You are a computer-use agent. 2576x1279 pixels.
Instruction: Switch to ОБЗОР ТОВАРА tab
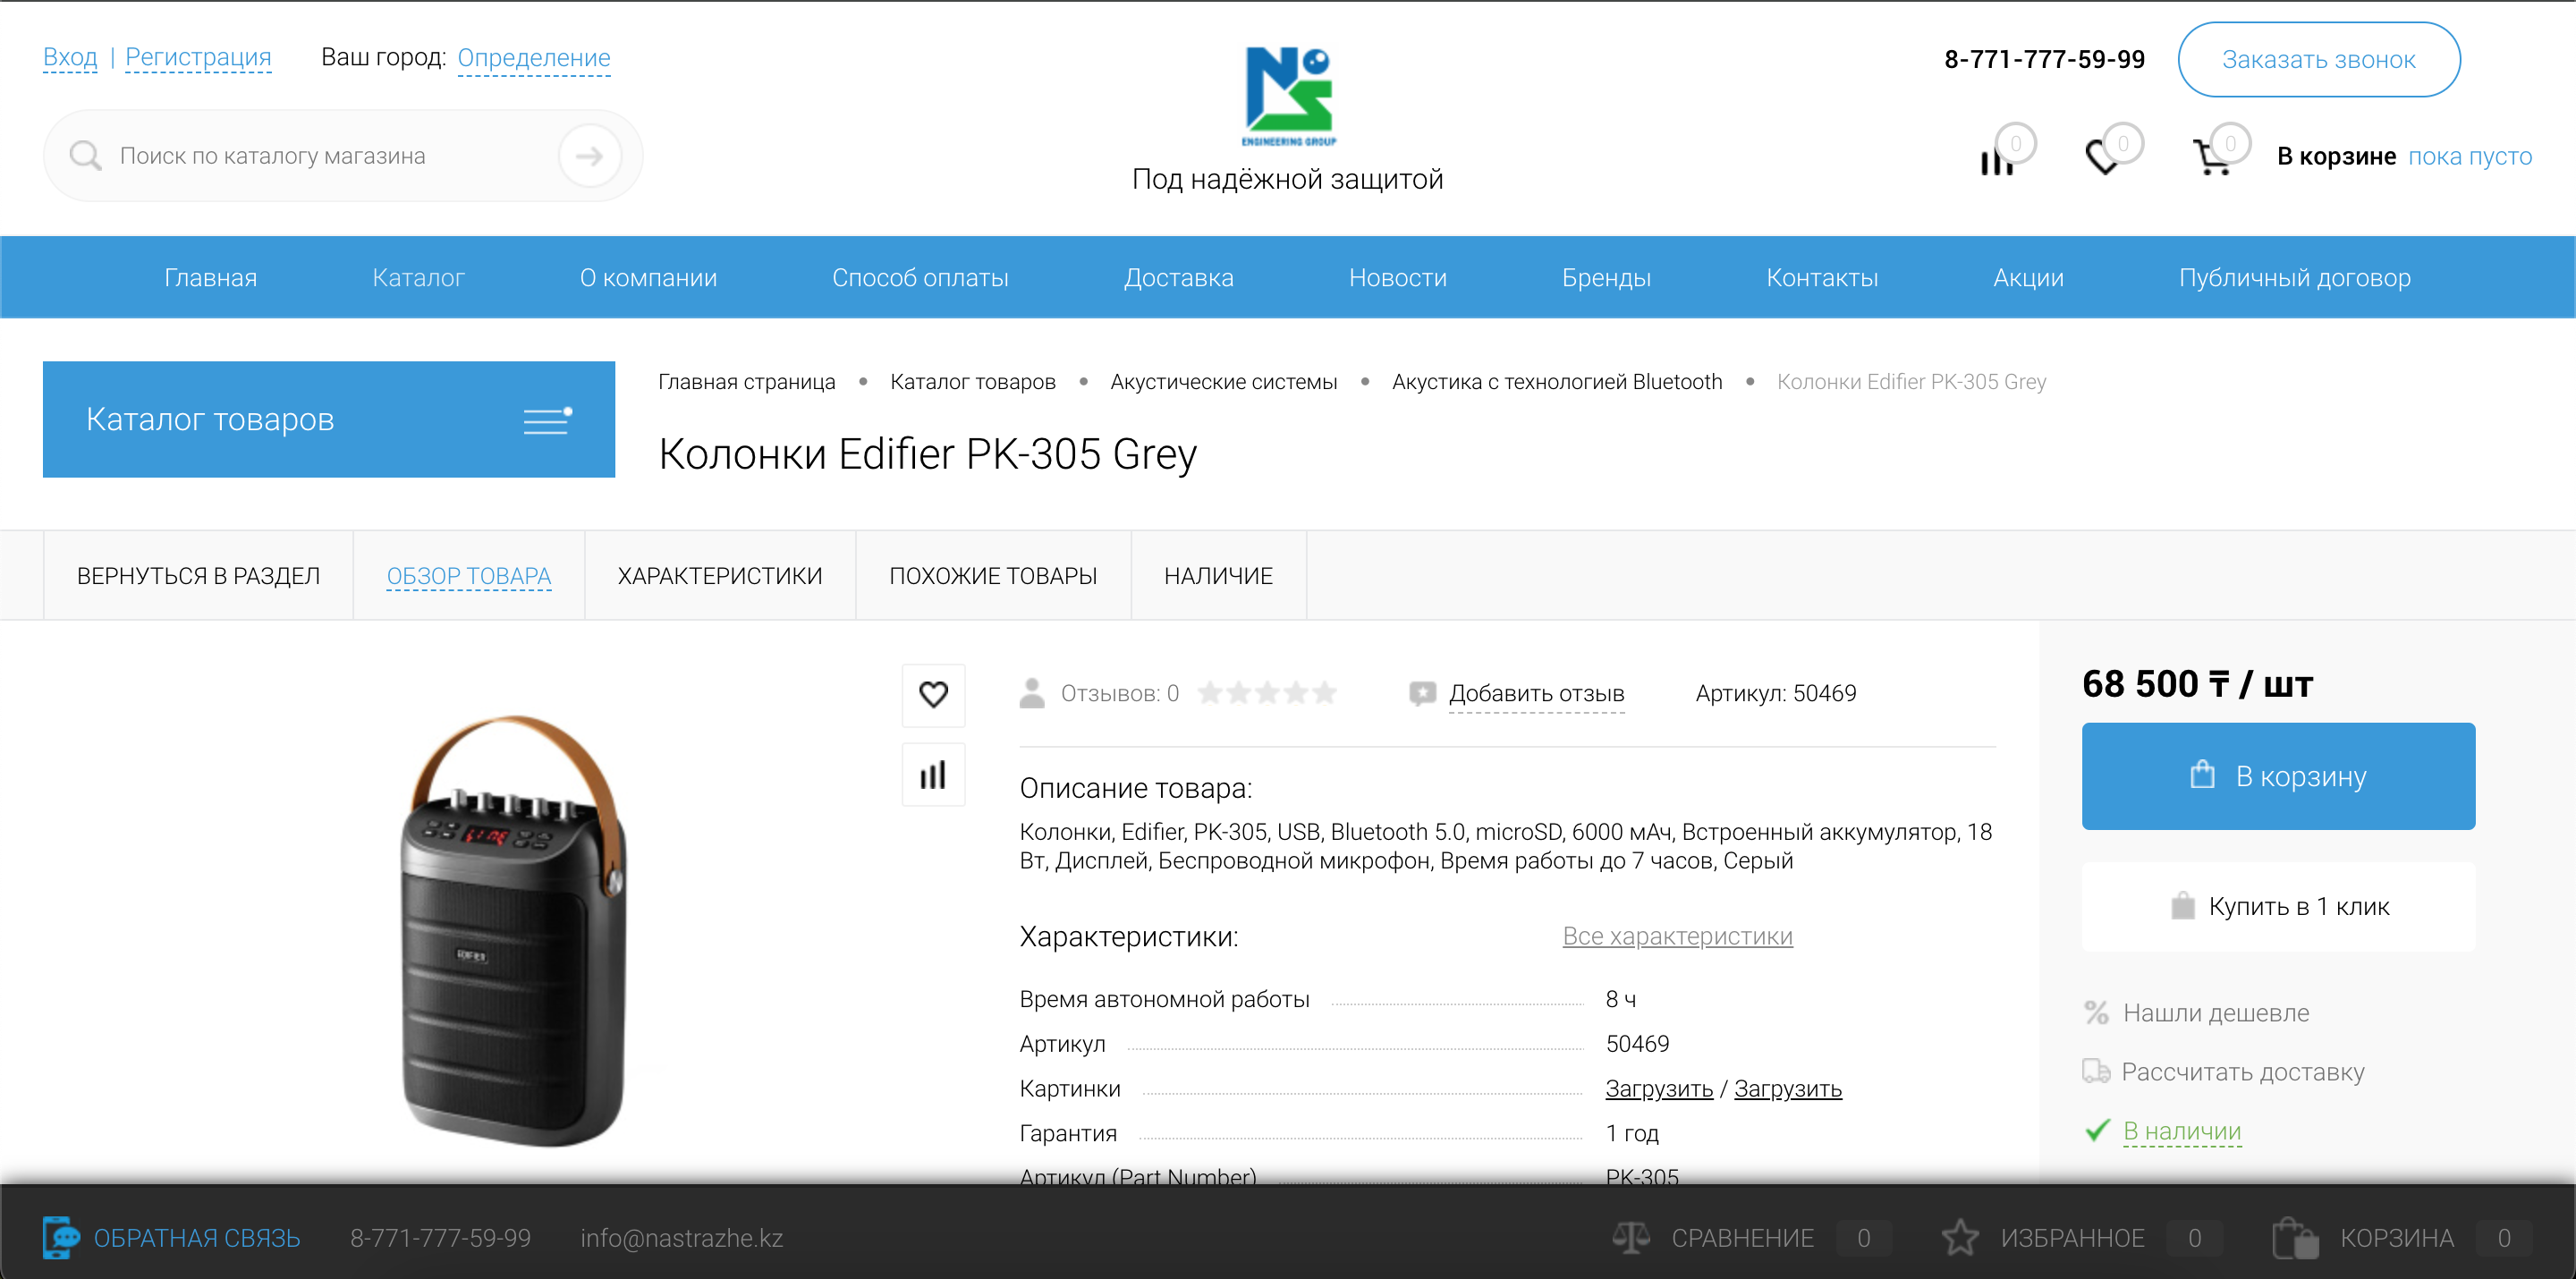(x=469, y=575)
